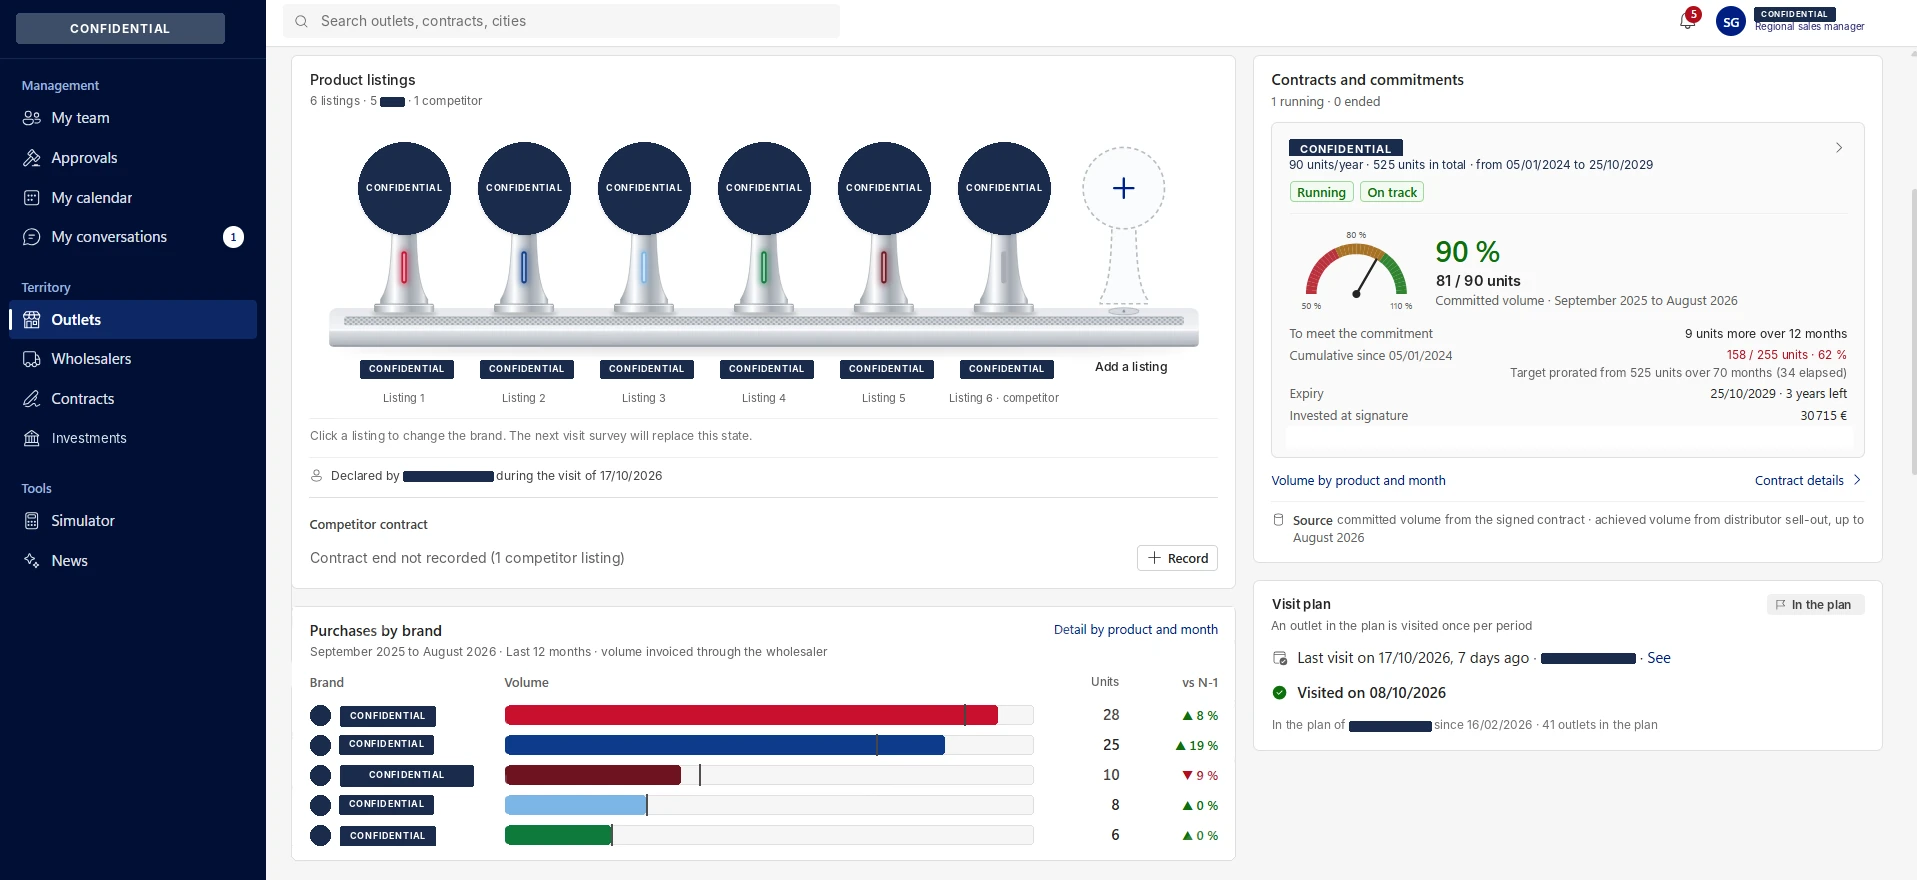
Task: Click the Approvals icon in sidebar
Action: [x=32, y=158]
